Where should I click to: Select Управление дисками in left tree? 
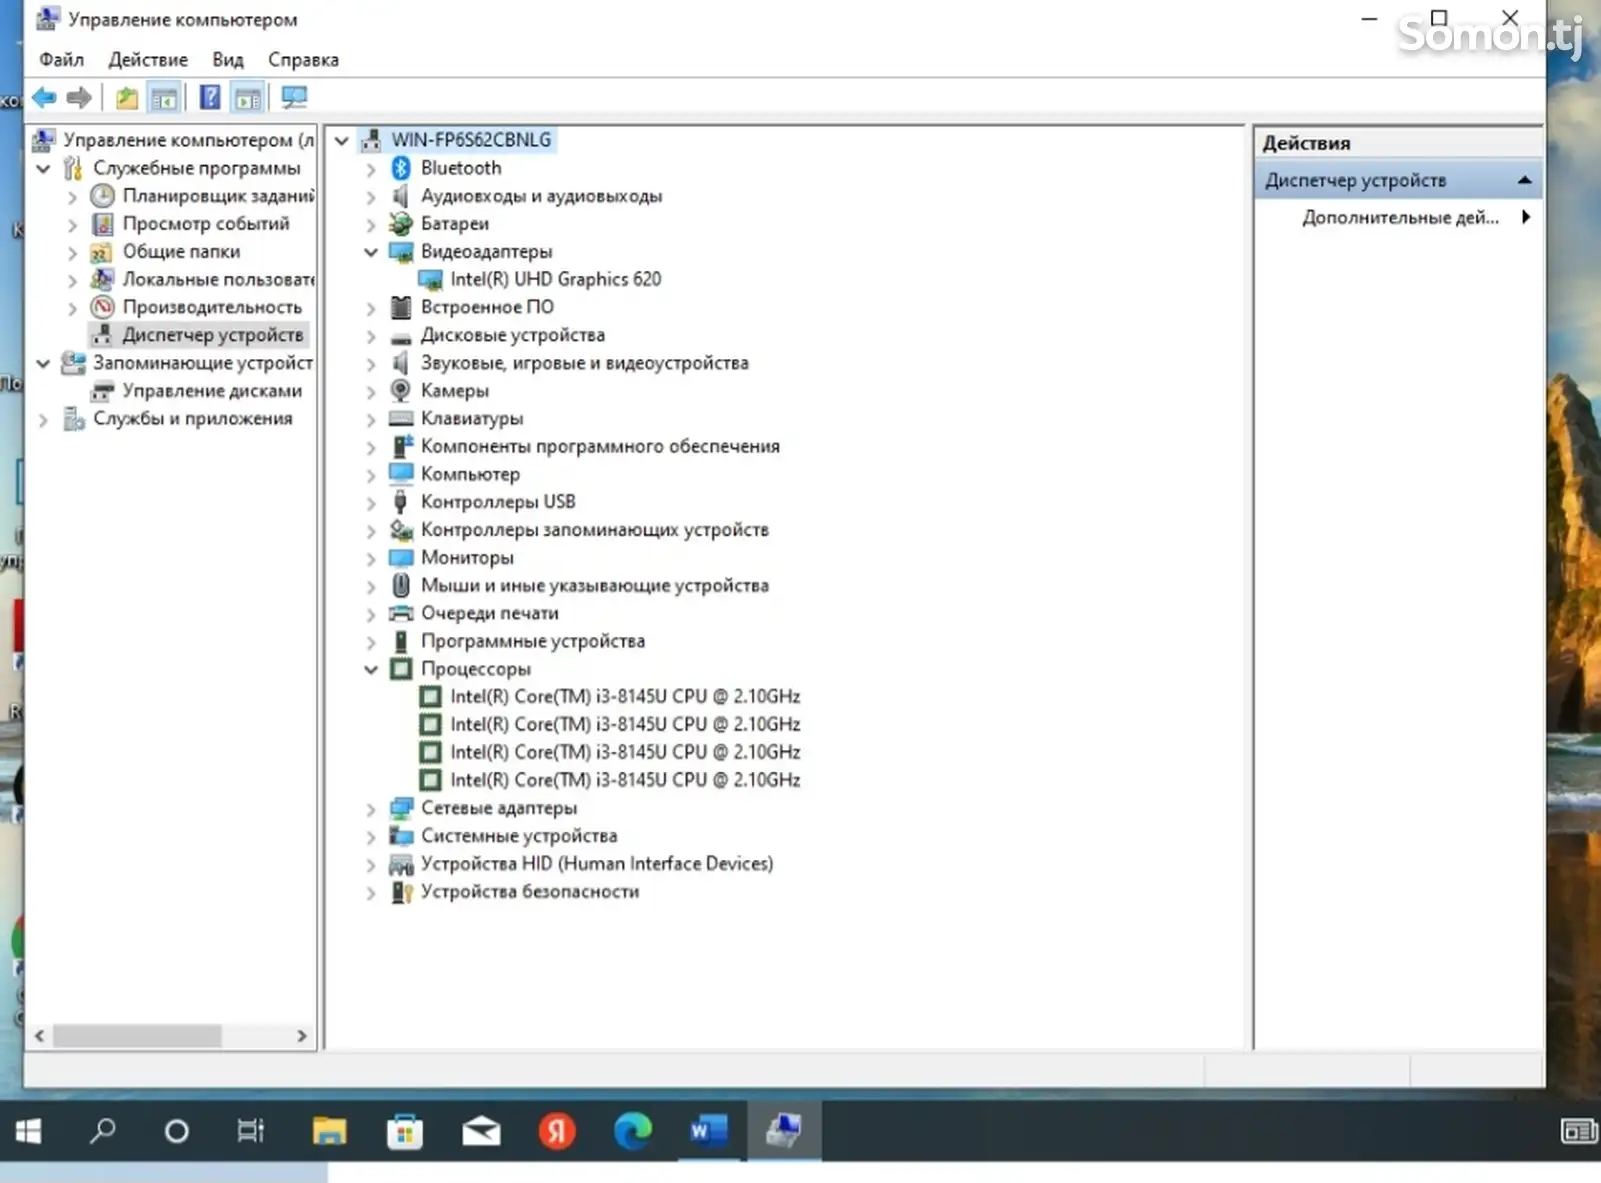[x=212, y=391]
